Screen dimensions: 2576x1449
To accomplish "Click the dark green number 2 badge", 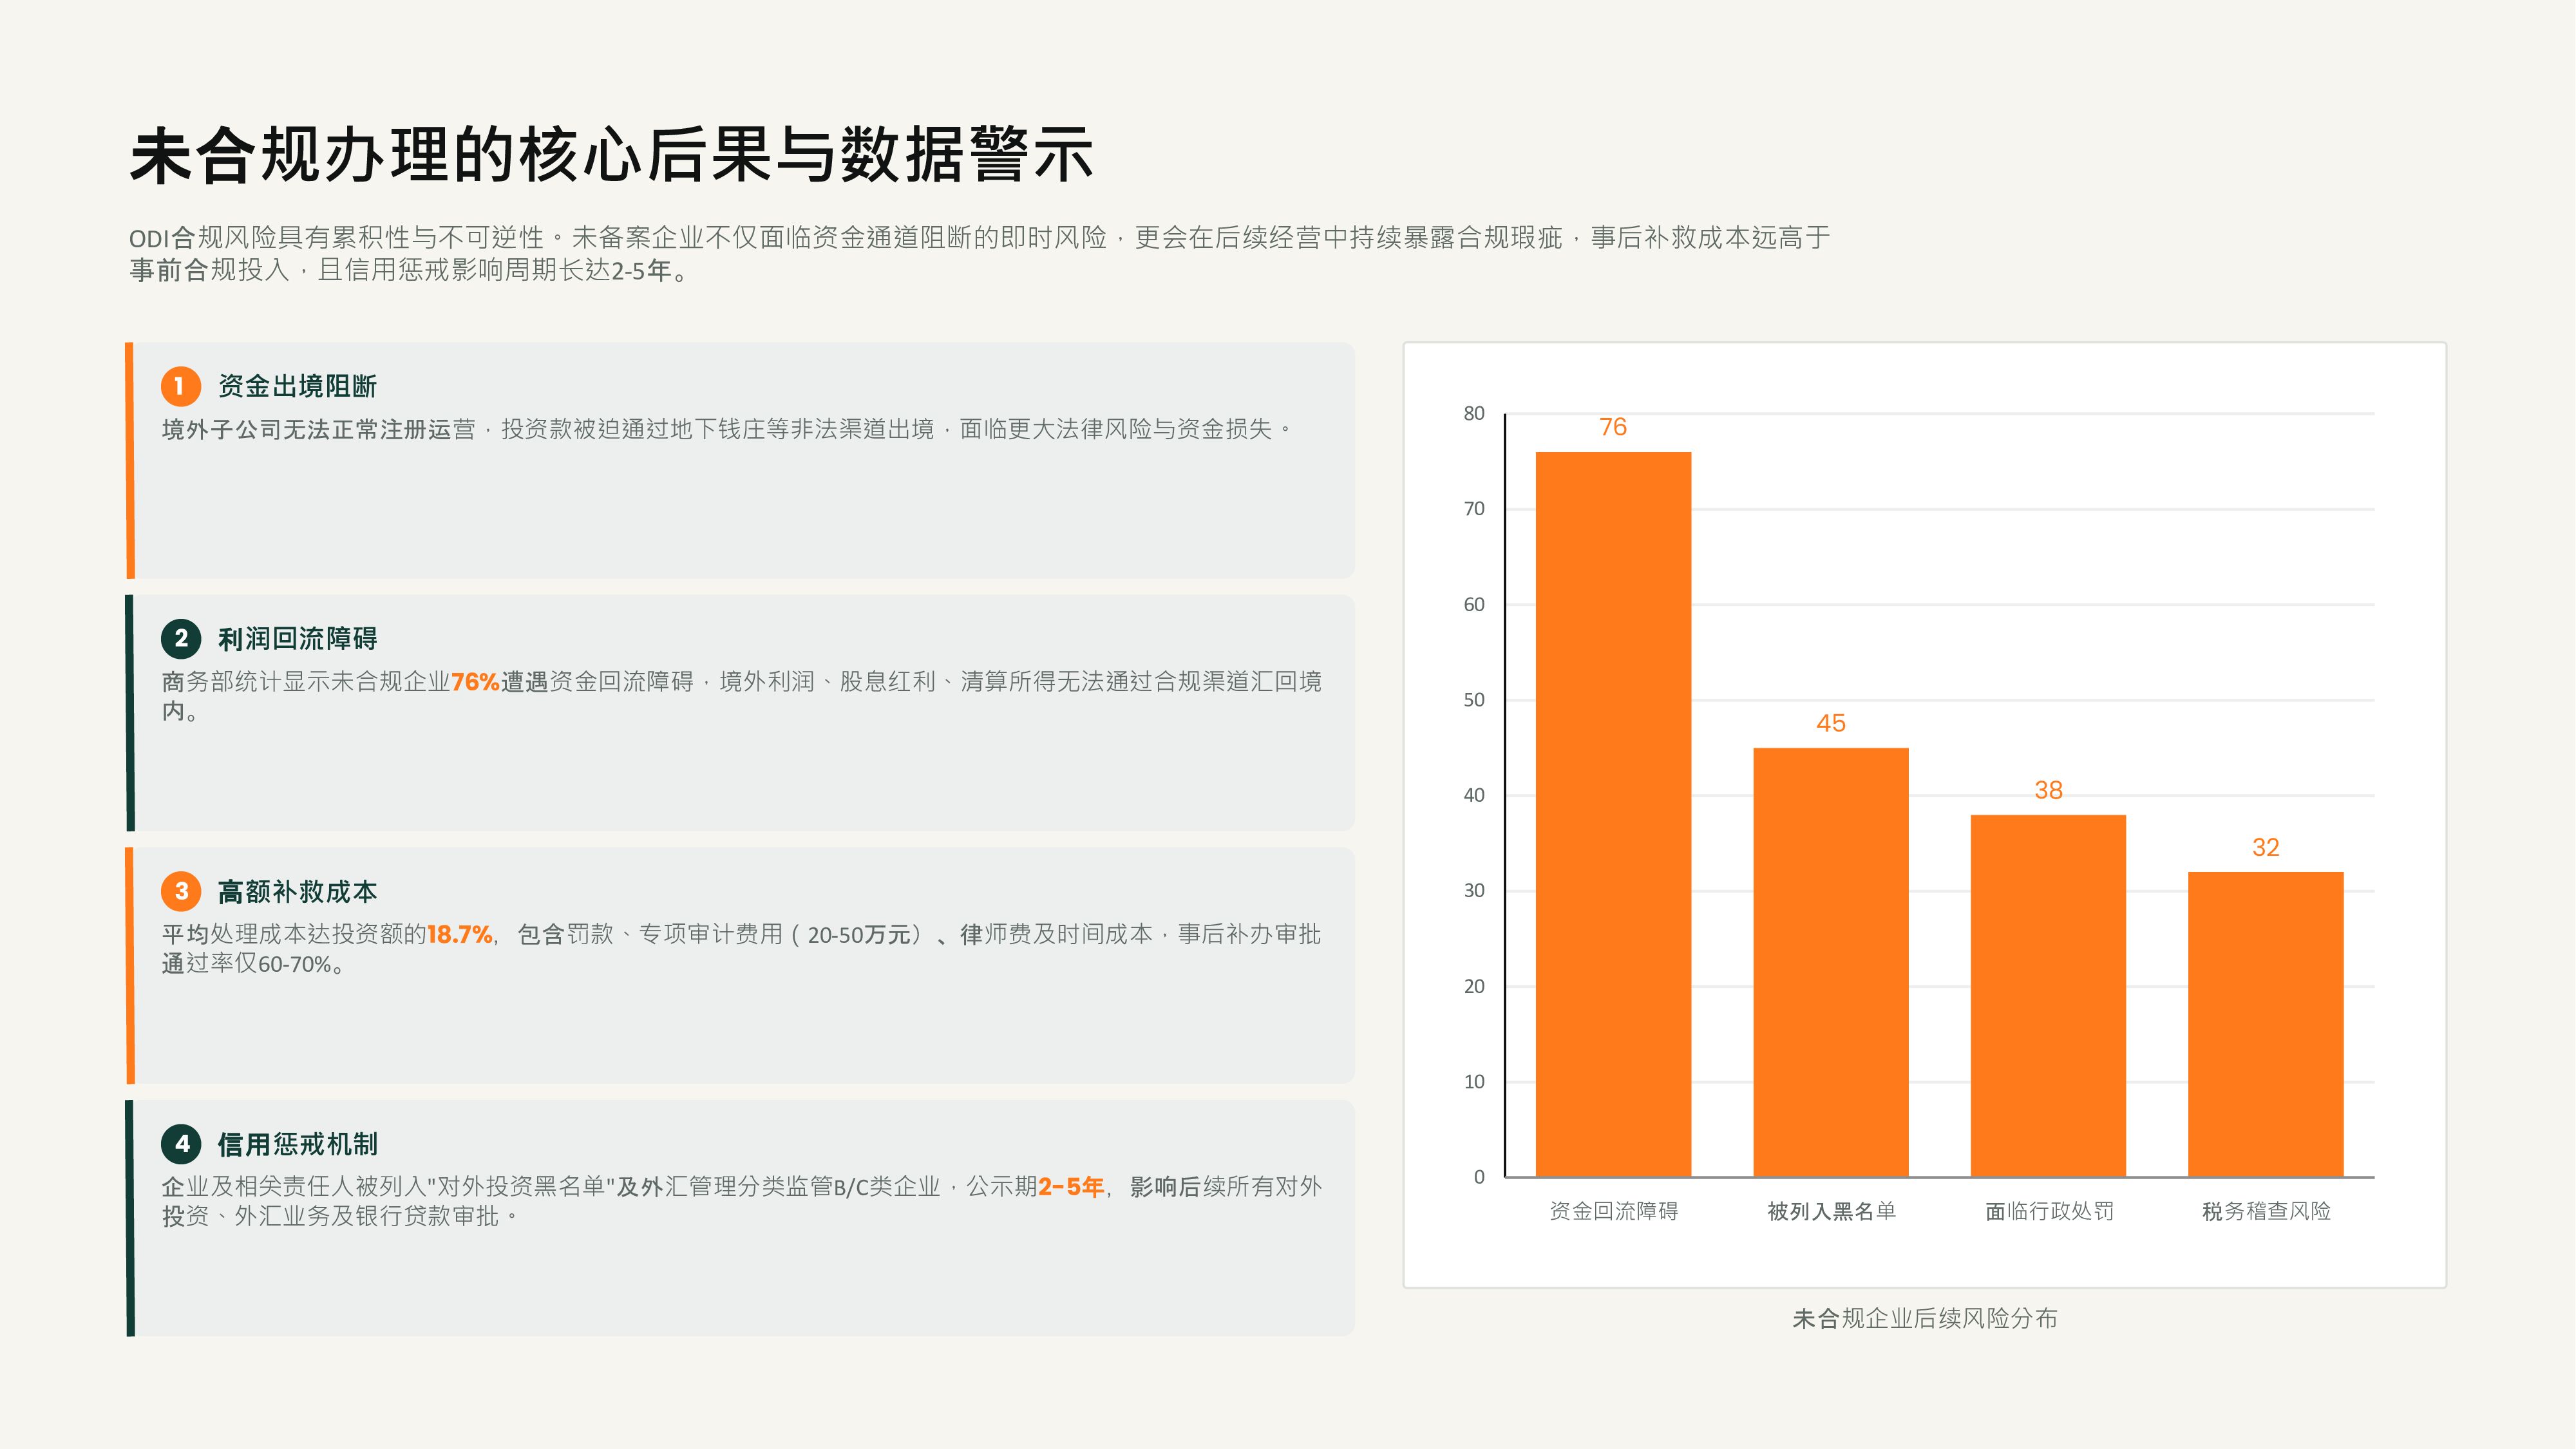I will (181, 638).
